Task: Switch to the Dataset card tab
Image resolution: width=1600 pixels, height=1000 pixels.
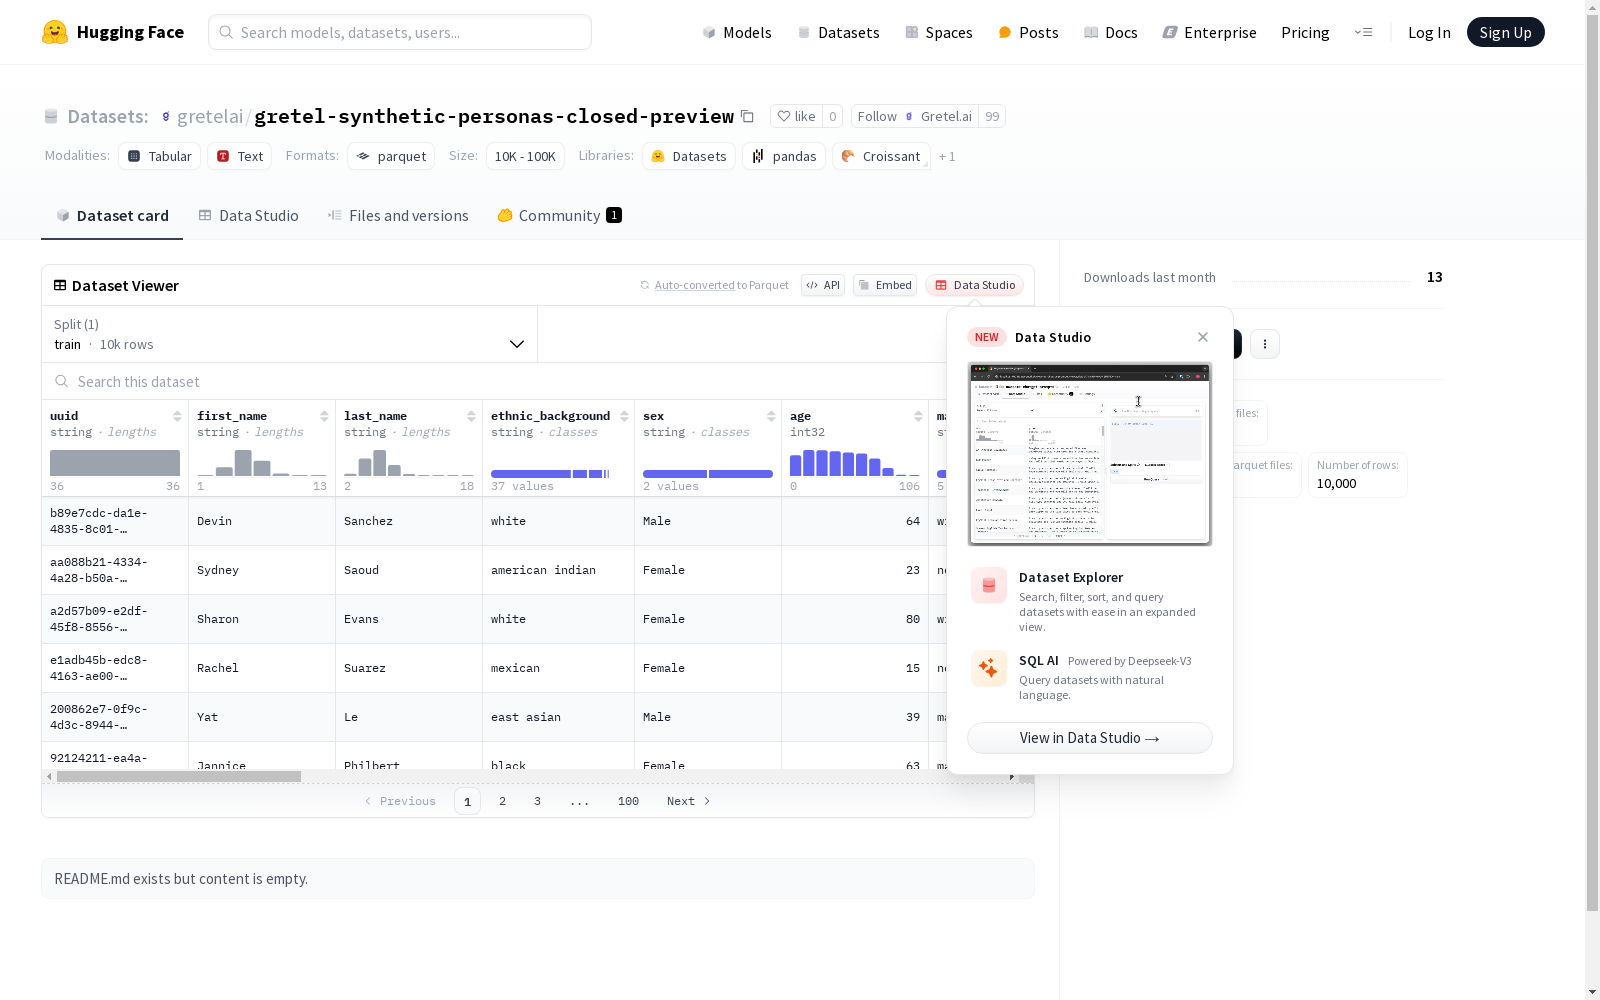Action: (x=112, y=216)
